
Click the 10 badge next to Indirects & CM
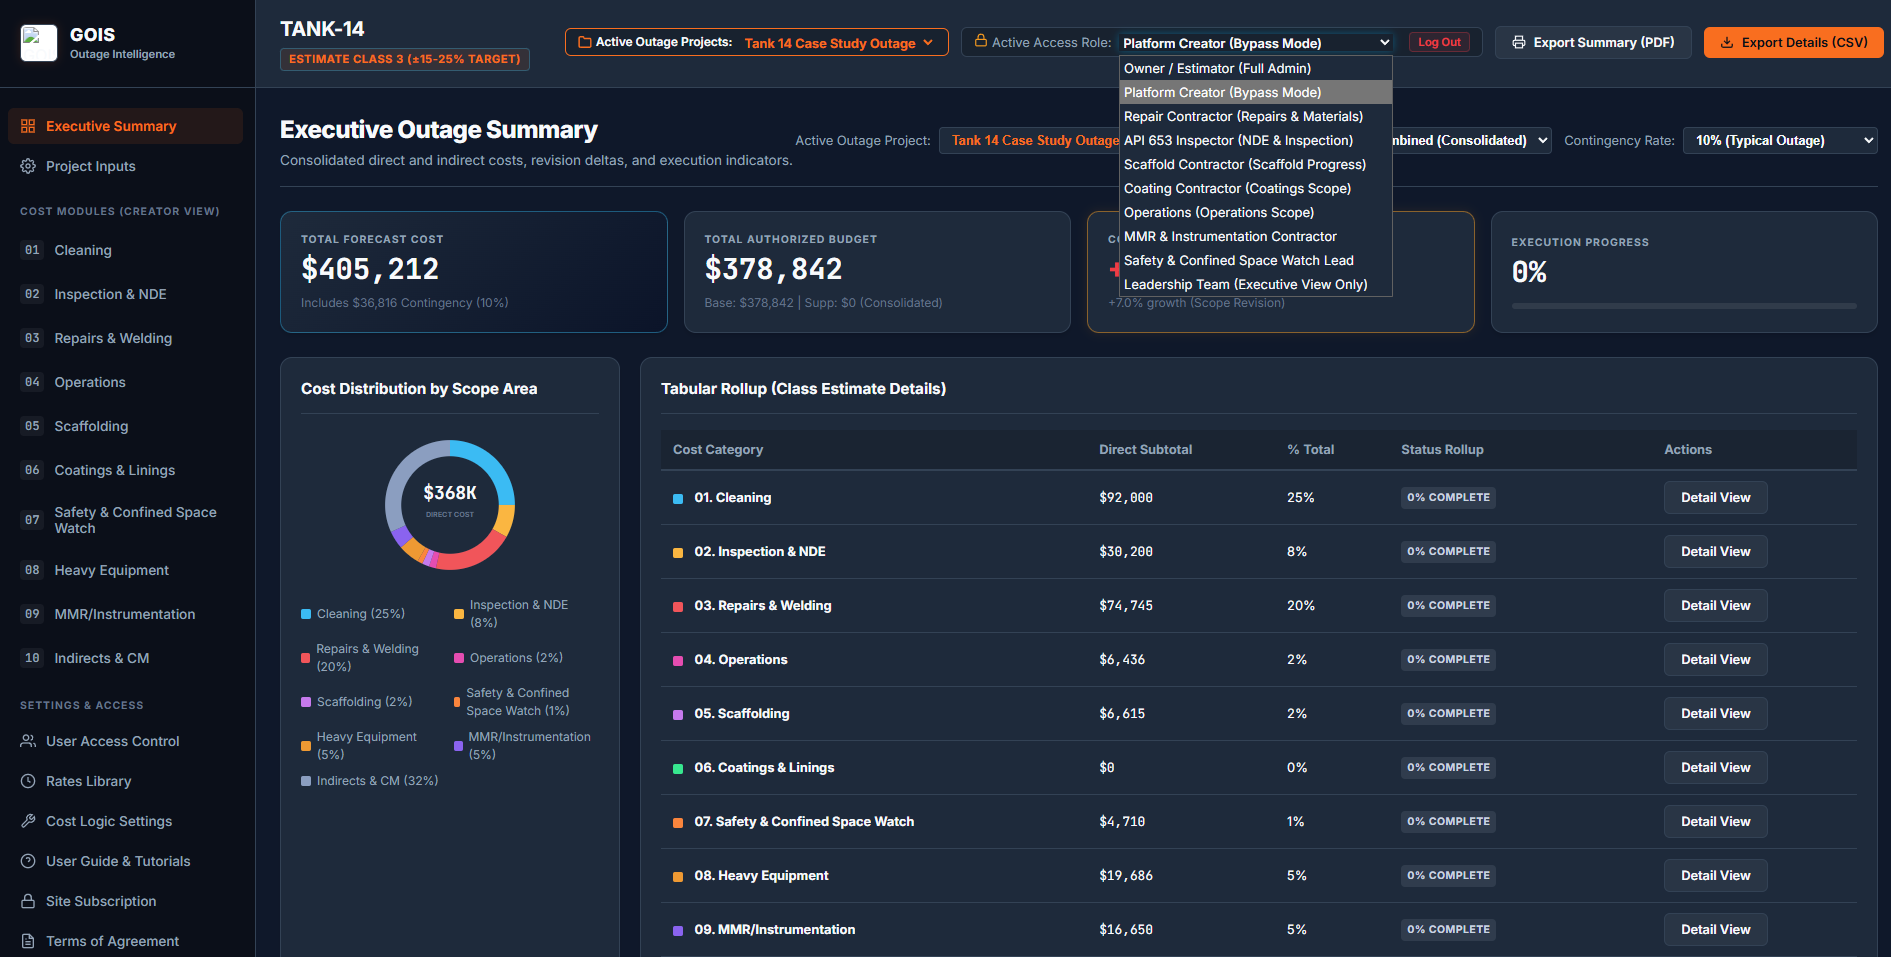[x=33, y=658]
